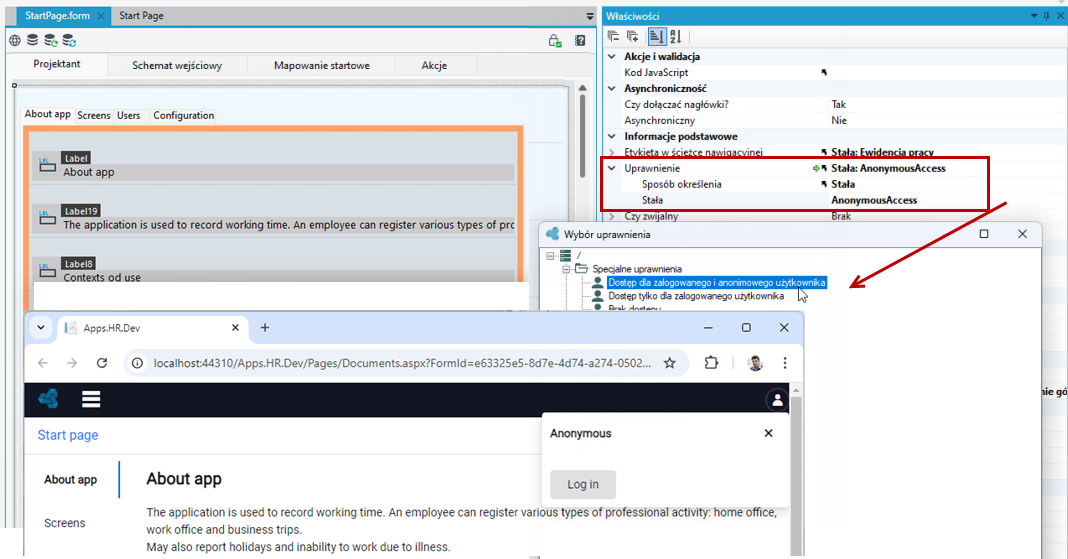Screen dimensions: 1068x559
Task: Toggle categorized view in properties toolbar
Action: pos(656,37)
